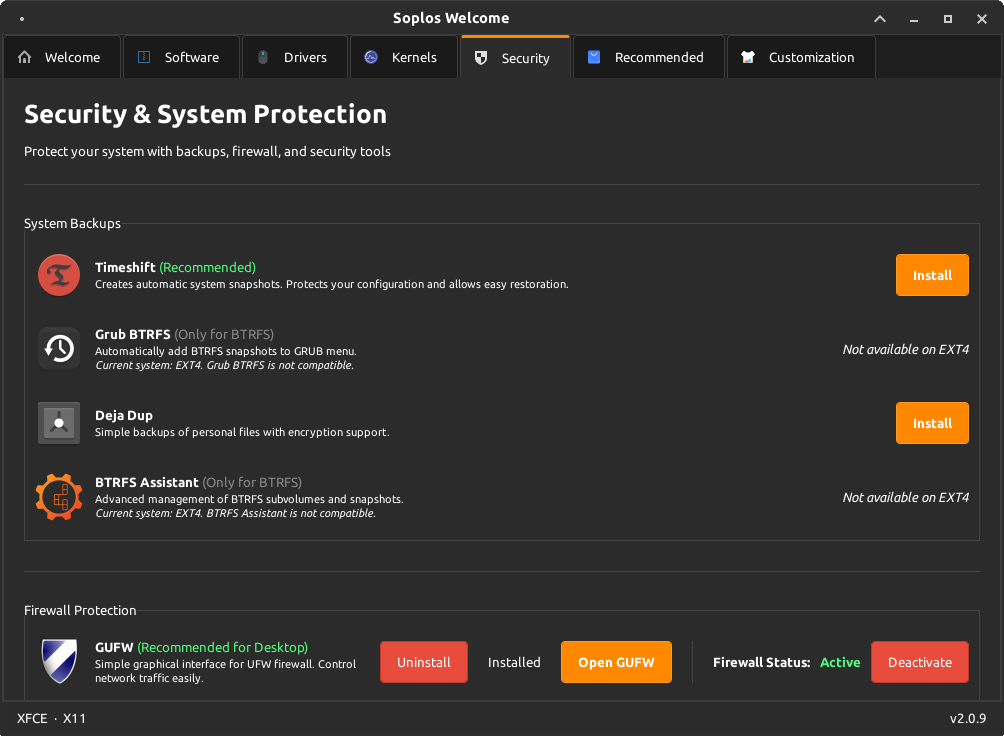Click the 'Soplos Welcome' window title

[451, 18]
